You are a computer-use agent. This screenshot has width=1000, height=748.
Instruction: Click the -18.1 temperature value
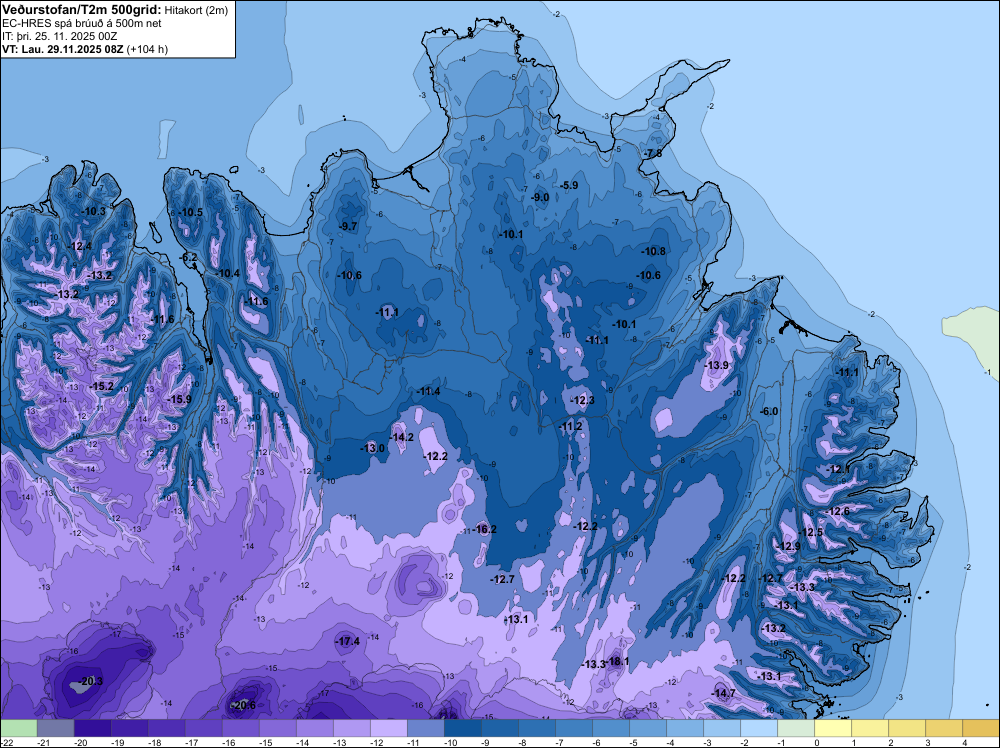pyautogui.click(x=617, y=661)
